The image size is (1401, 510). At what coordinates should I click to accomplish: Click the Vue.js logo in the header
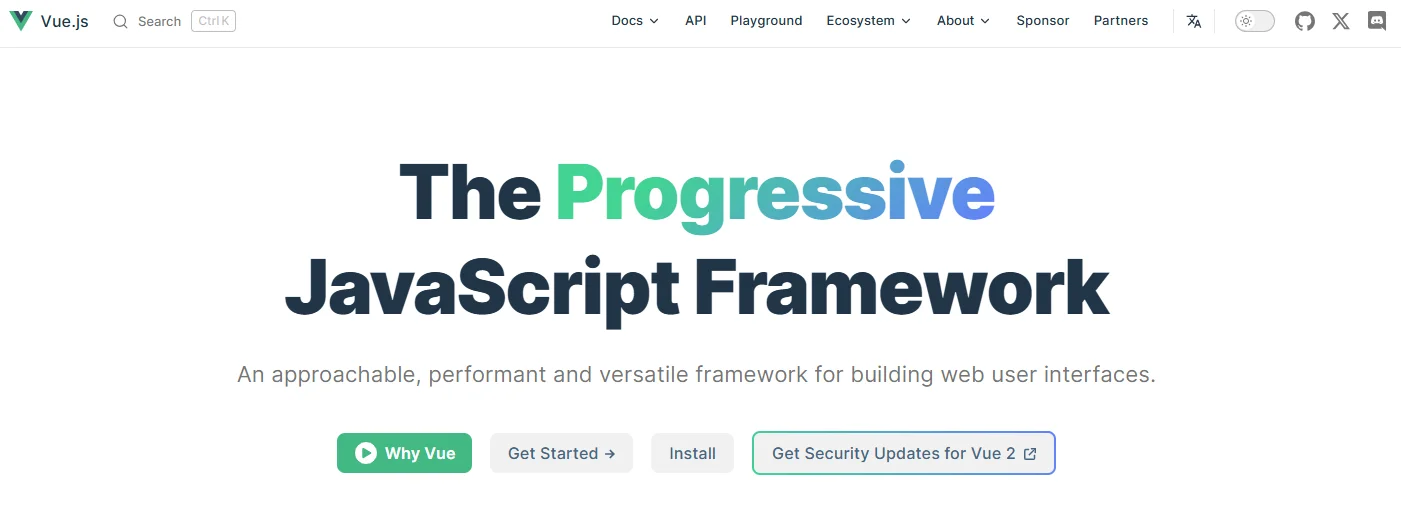click(20, 21)
